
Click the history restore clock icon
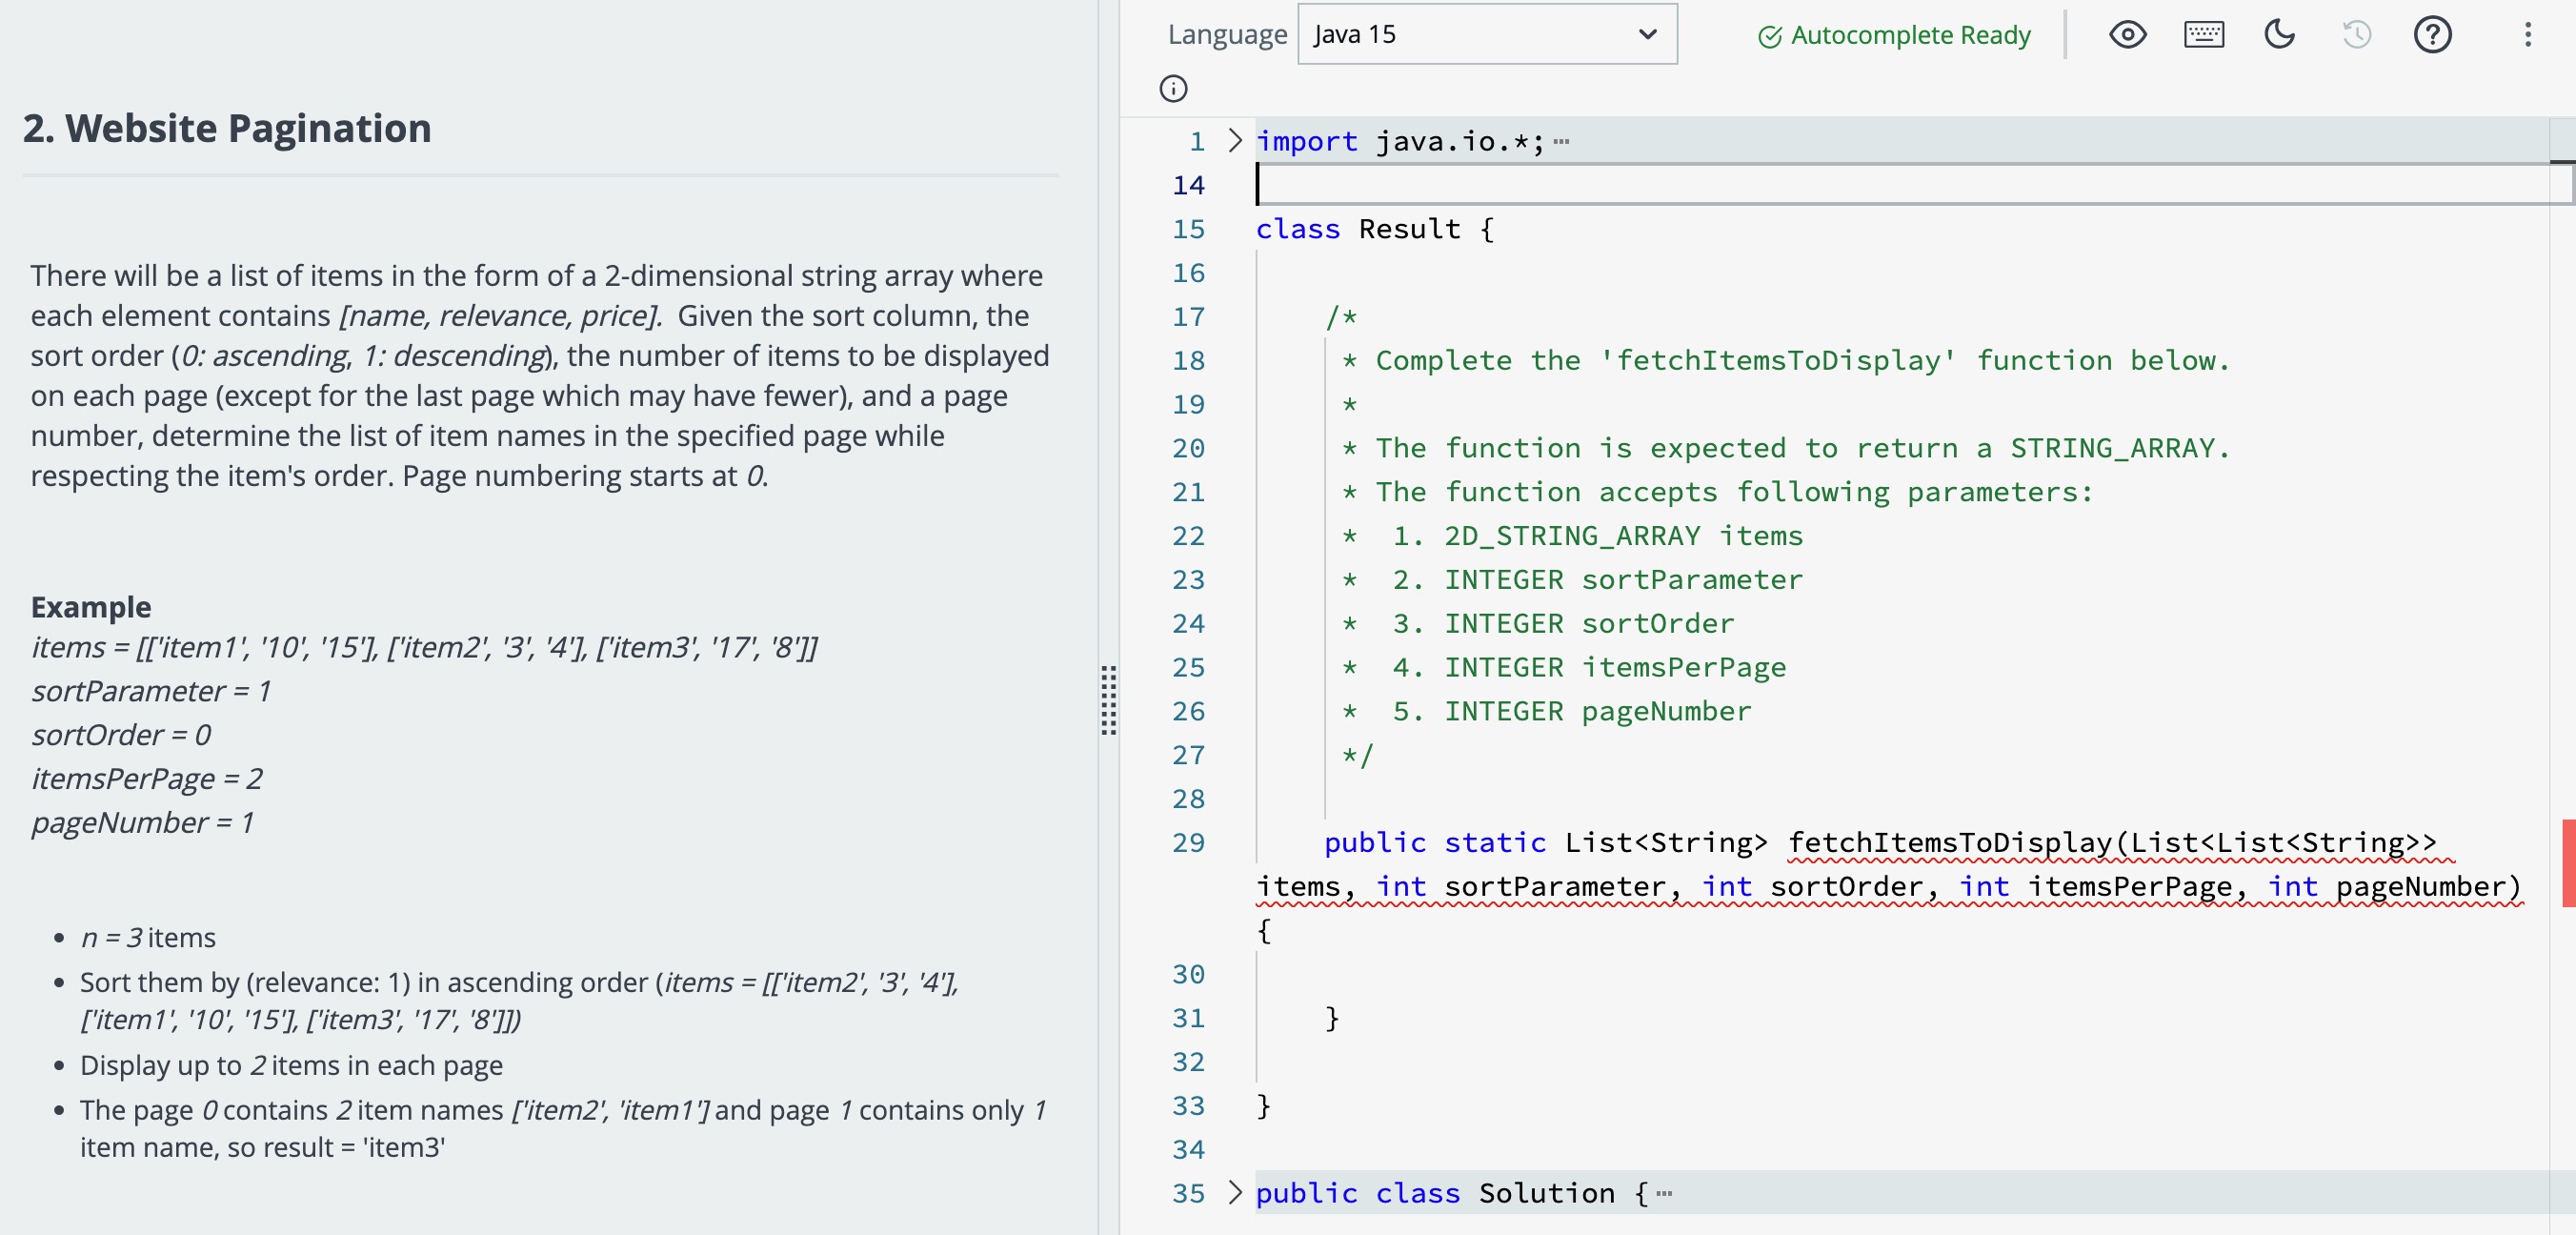[2356, 35]
